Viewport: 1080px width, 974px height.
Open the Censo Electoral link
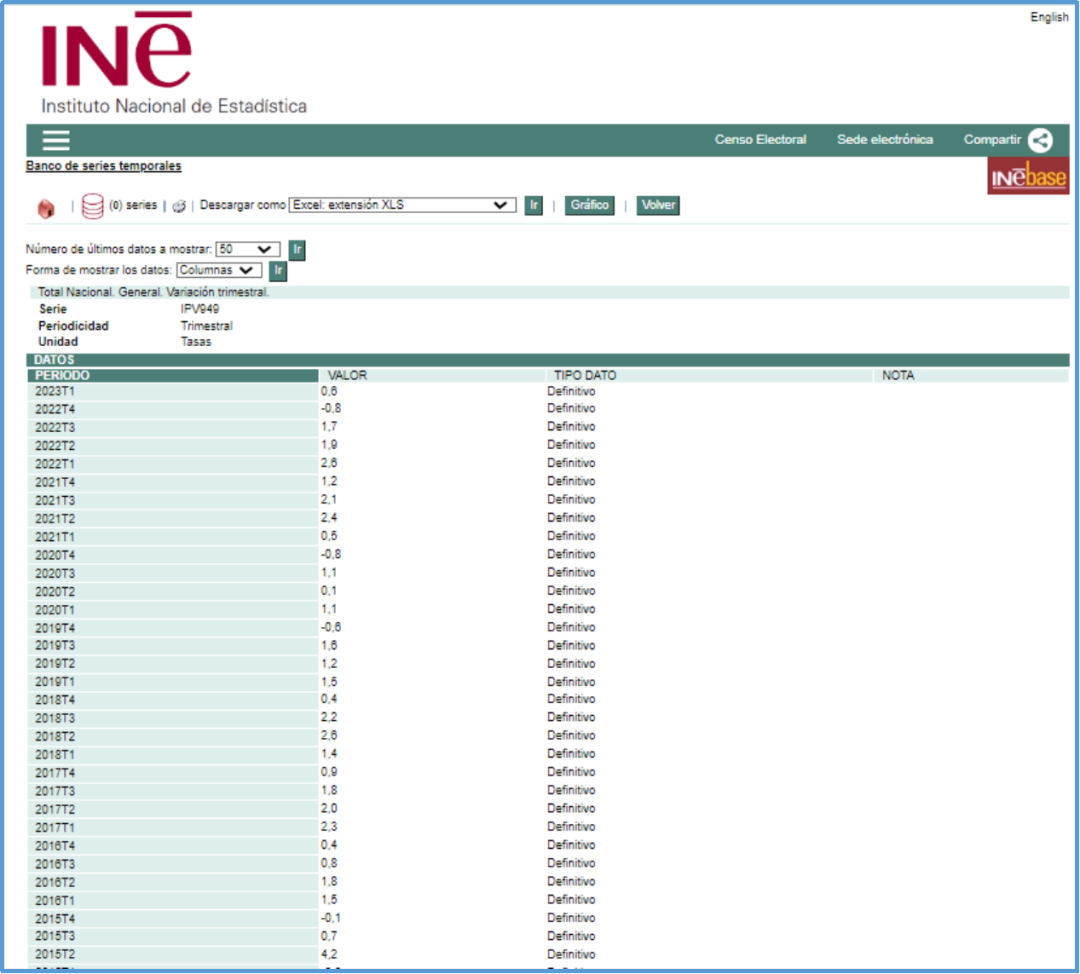(x=760, y=140)
